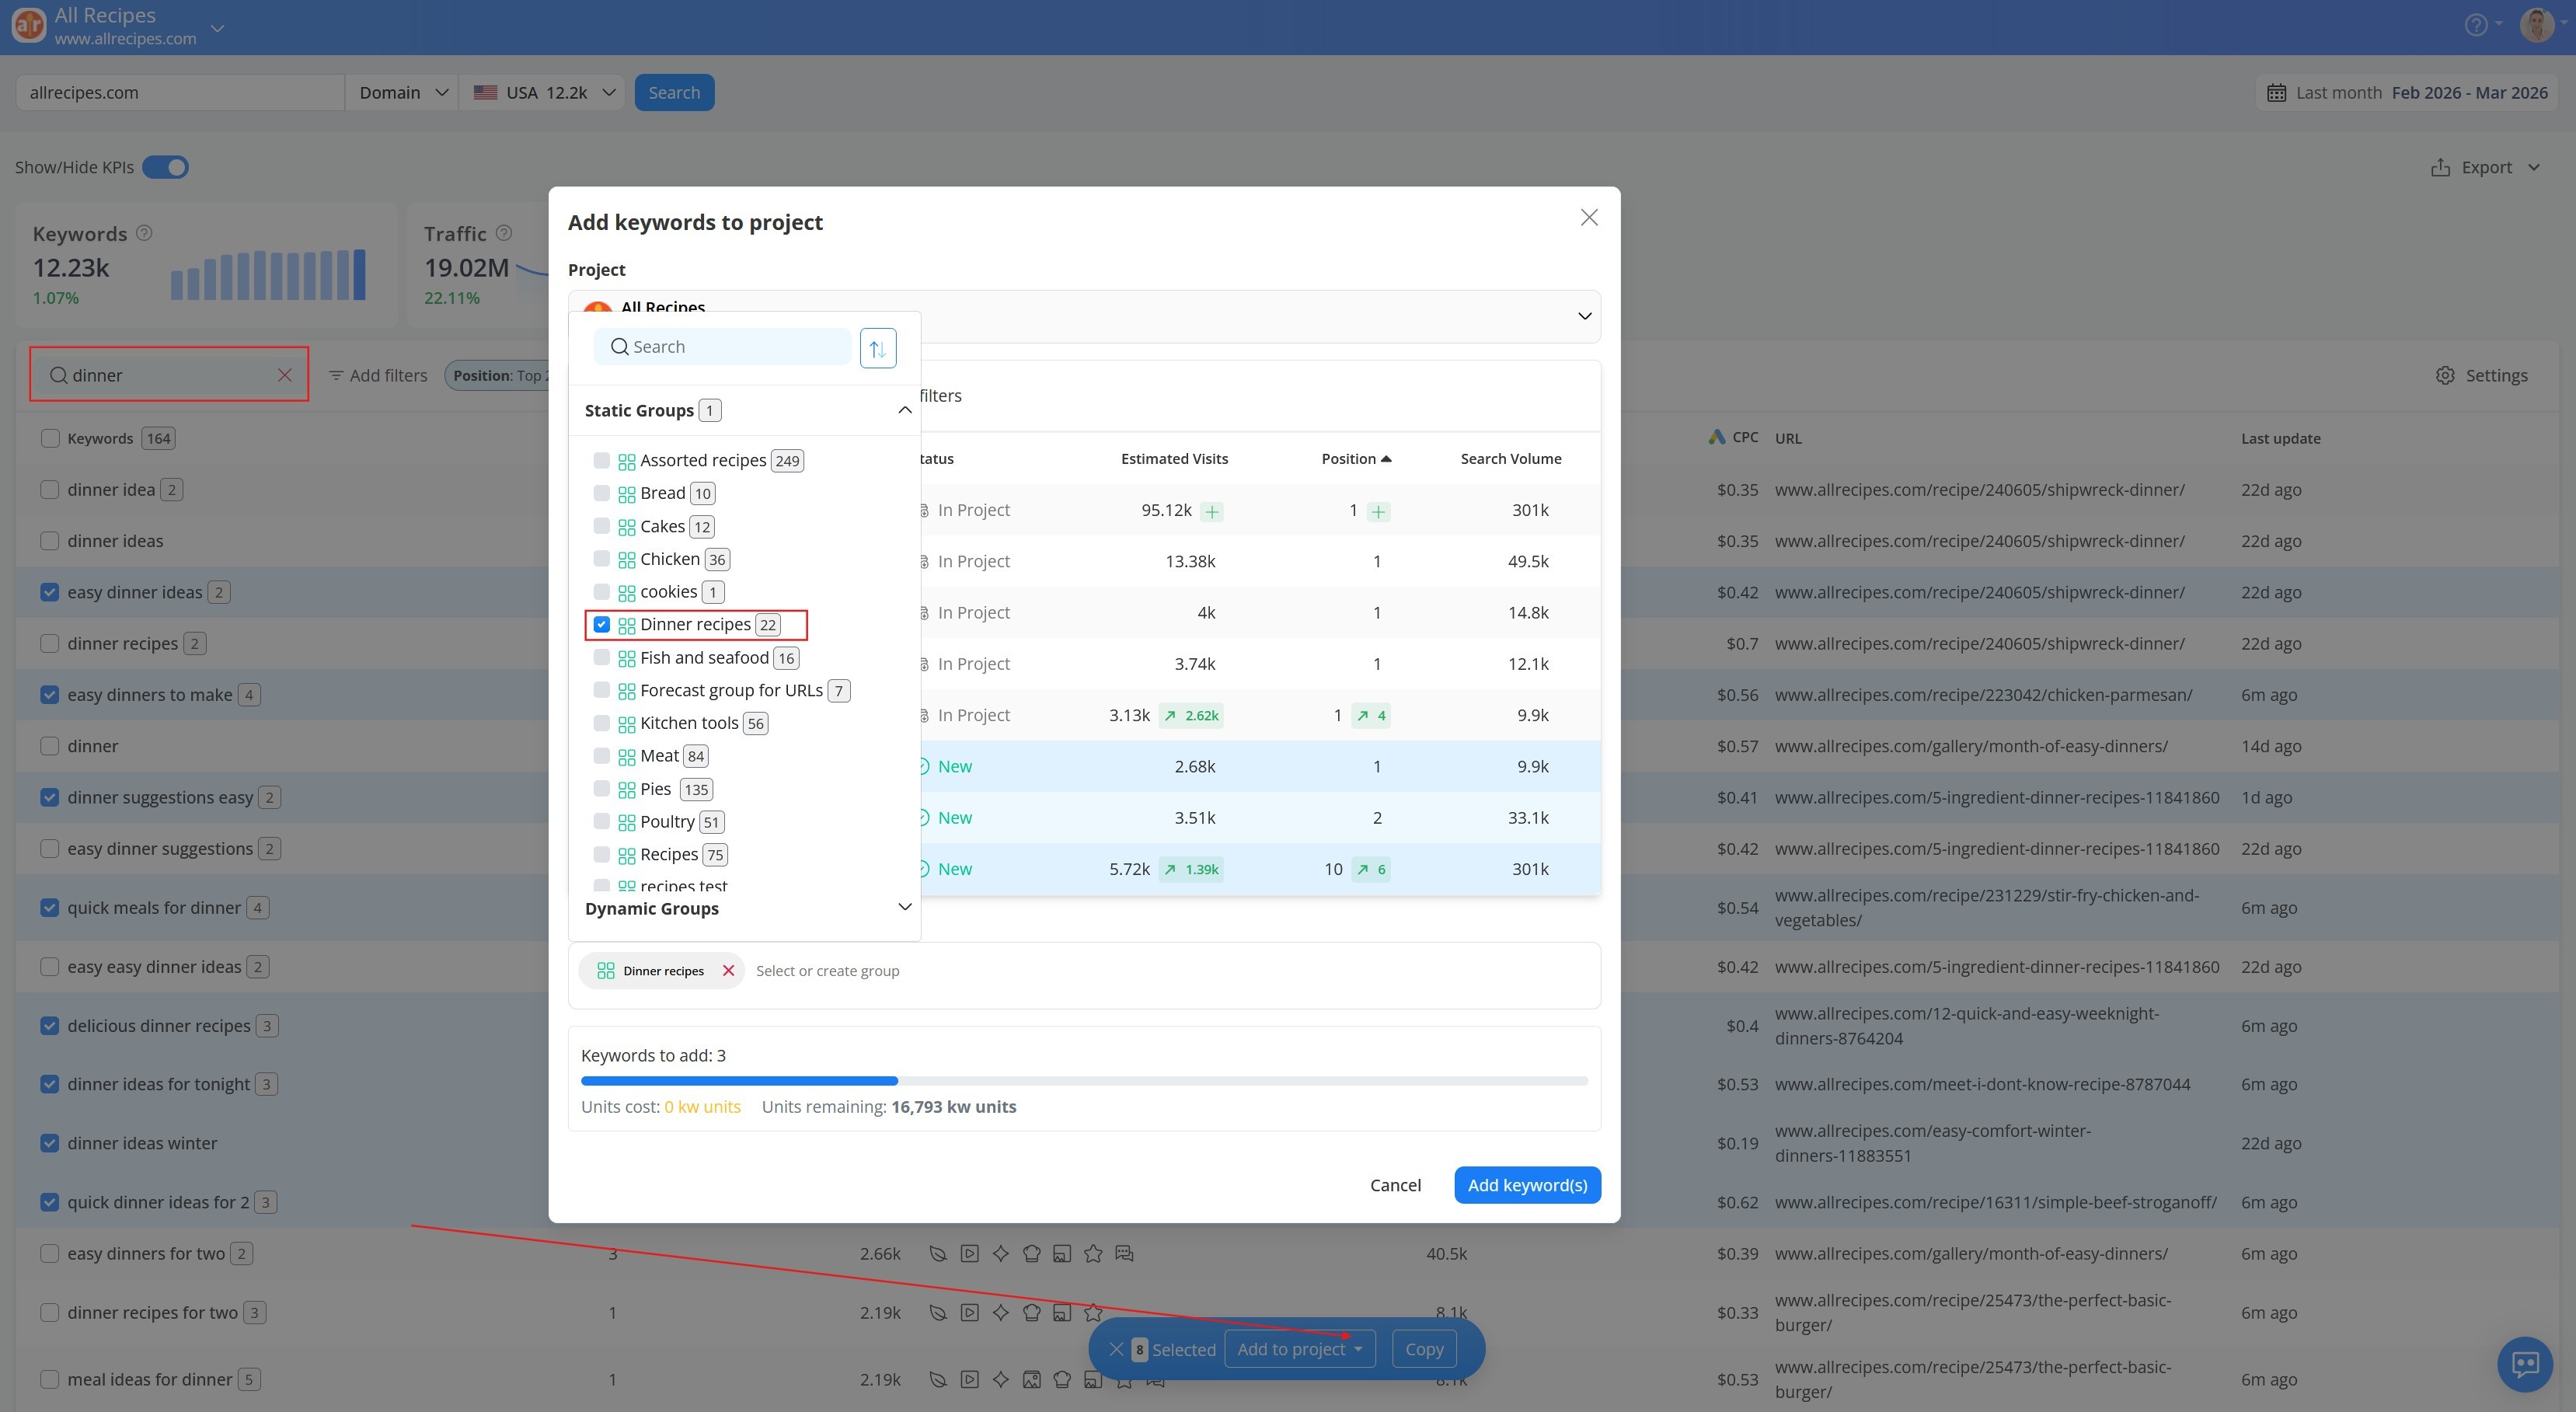The width and height of the screenshot is (2576, 1412).
Task: Collapse the Static Groups section
Action: (904, 410)
